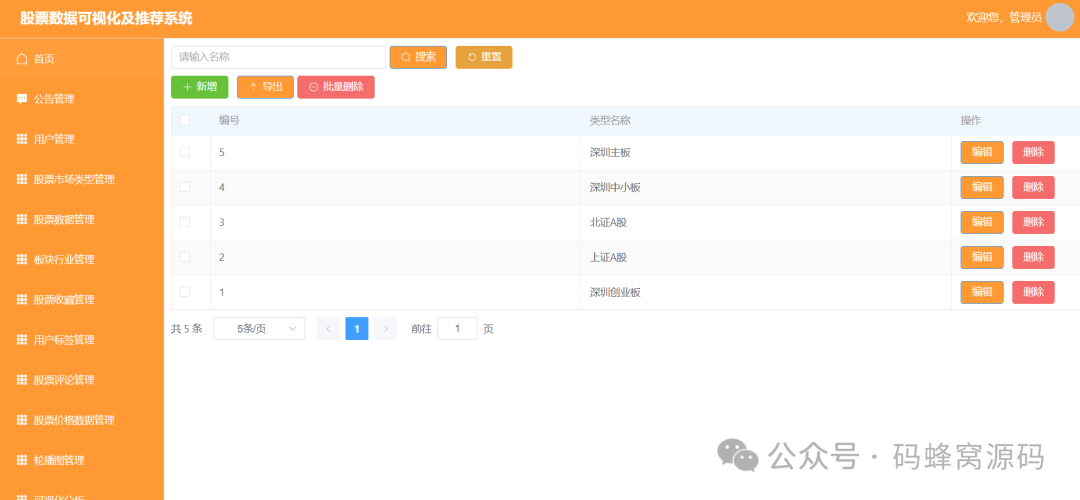
Task: Click 删除 for 北证A股
Action: (1033, 222)
